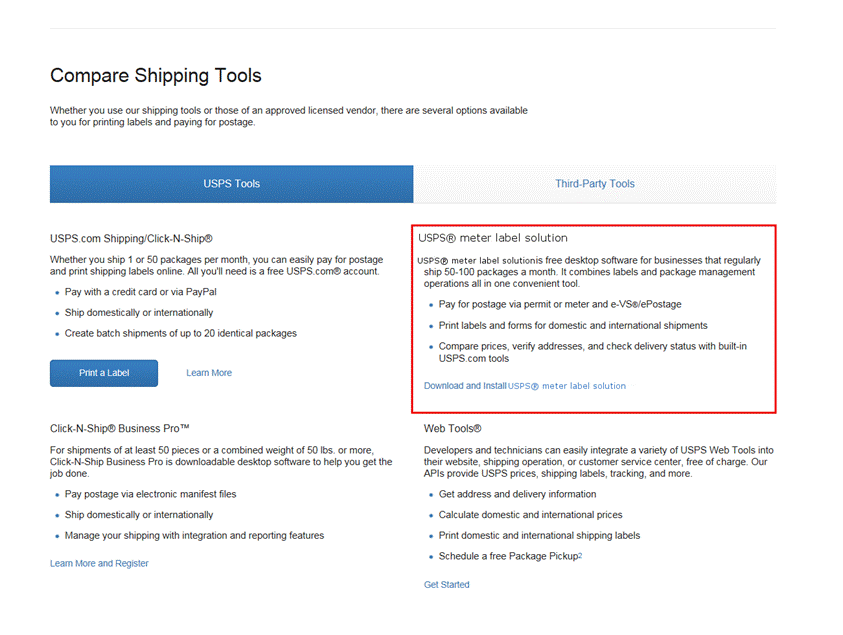Viewport: 843px width, 635px height.
Task: Switch to the USPS Tools tab
Action: click(231, 184)
